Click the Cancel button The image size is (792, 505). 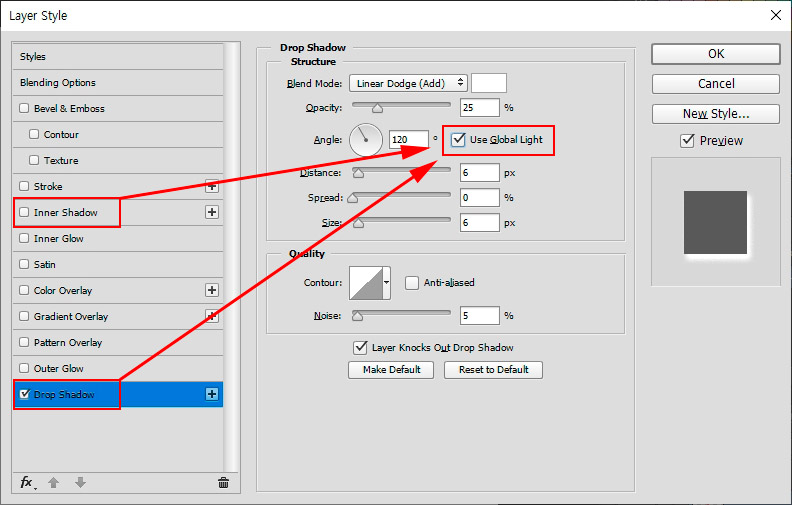[716, 84]
